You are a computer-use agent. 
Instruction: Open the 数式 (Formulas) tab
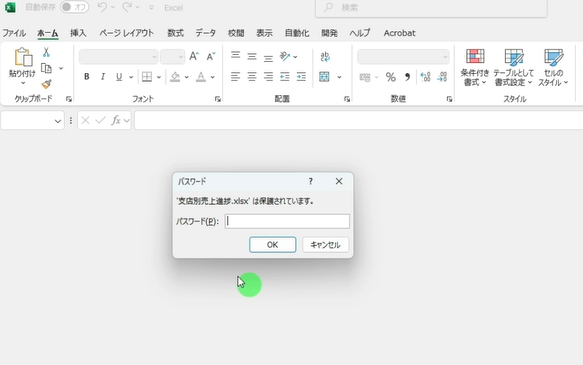(x=175, y=33)
